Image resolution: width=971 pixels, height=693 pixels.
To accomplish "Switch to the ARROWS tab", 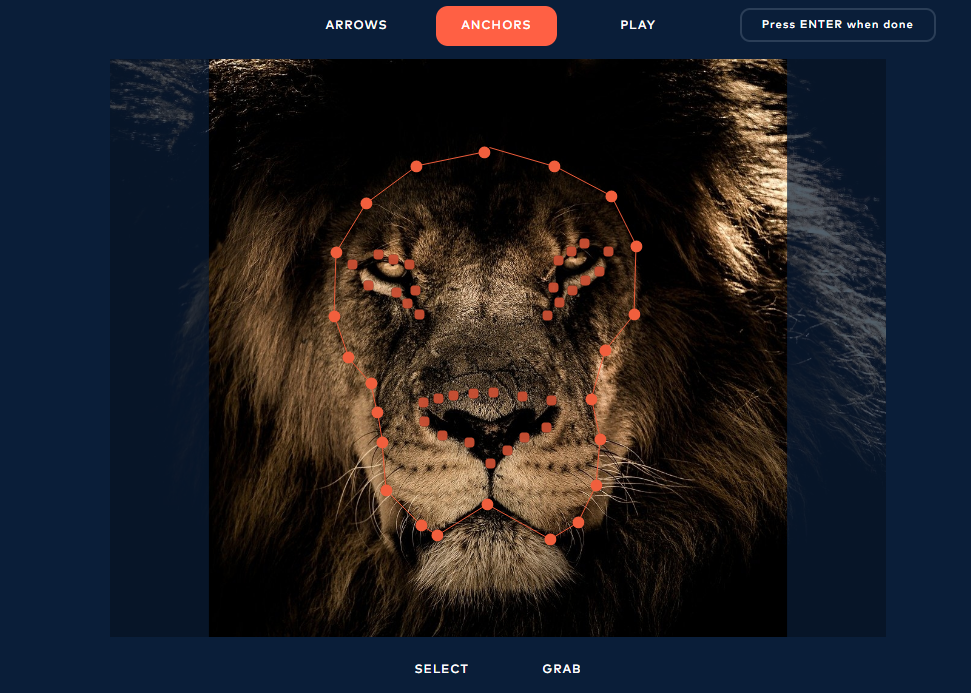I will (356, 25).
